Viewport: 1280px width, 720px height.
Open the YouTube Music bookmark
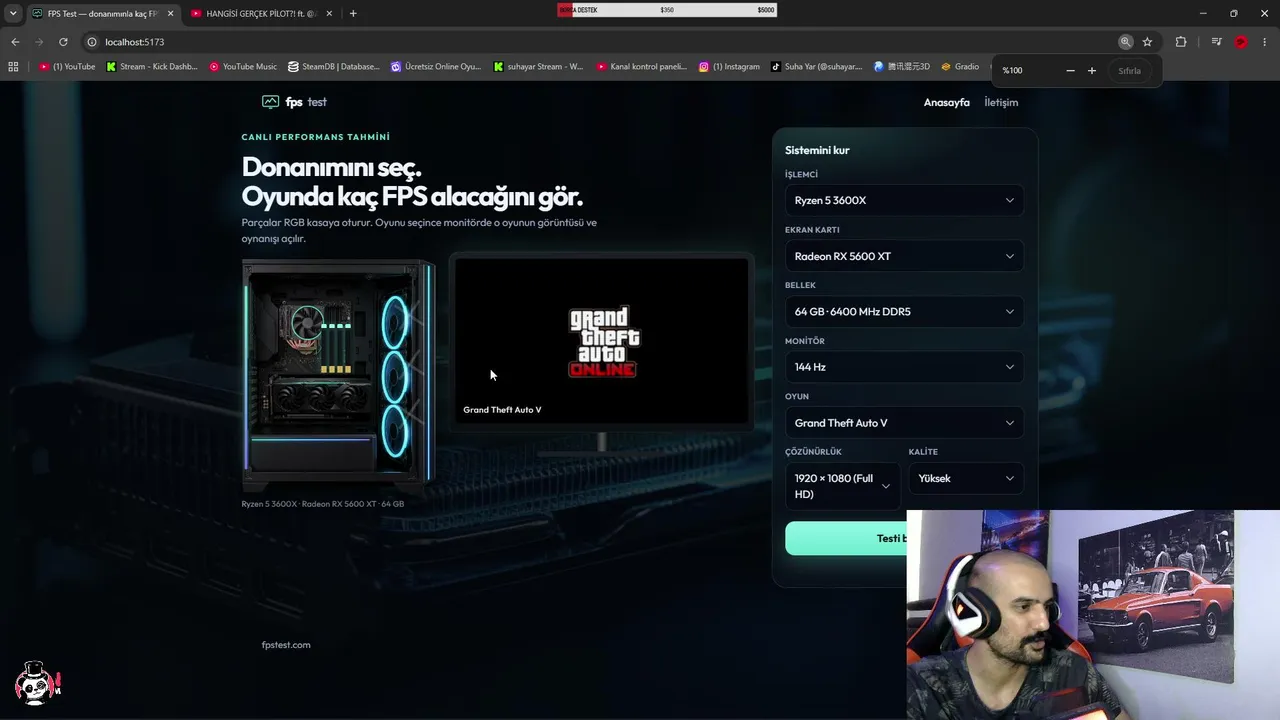point(243,67)
